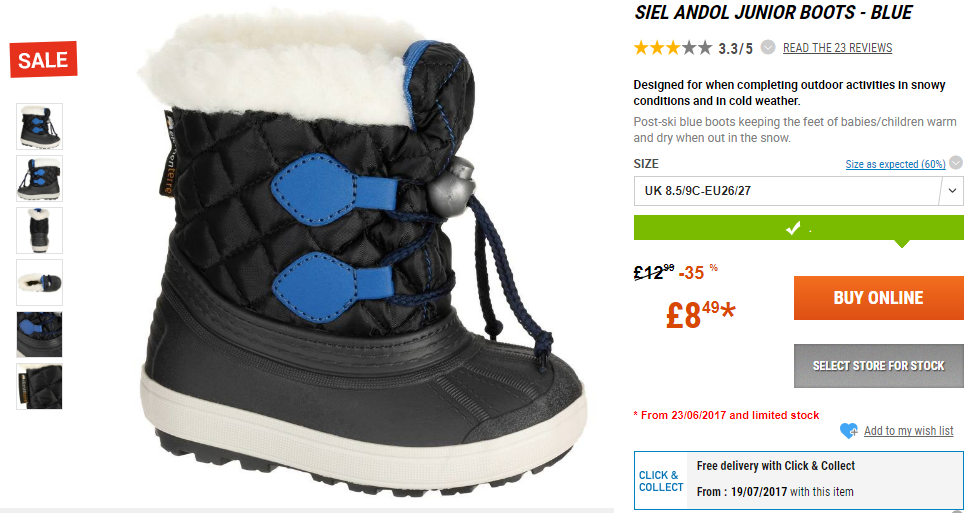Open READ THE 23 REVIEWS link
The image size is (969, 513).
pyautogui.click(x=837, y=48)
